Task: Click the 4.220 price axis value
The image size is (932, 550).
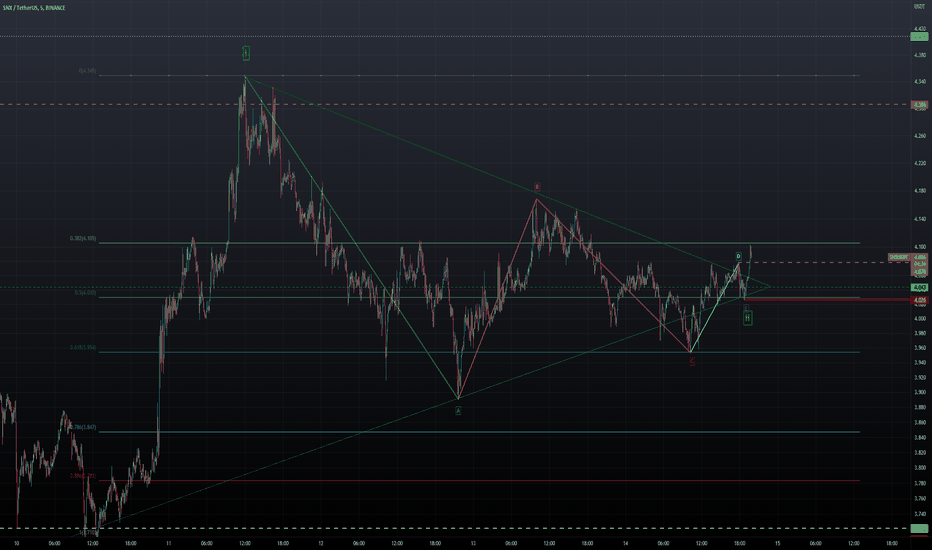Action: 920,163
